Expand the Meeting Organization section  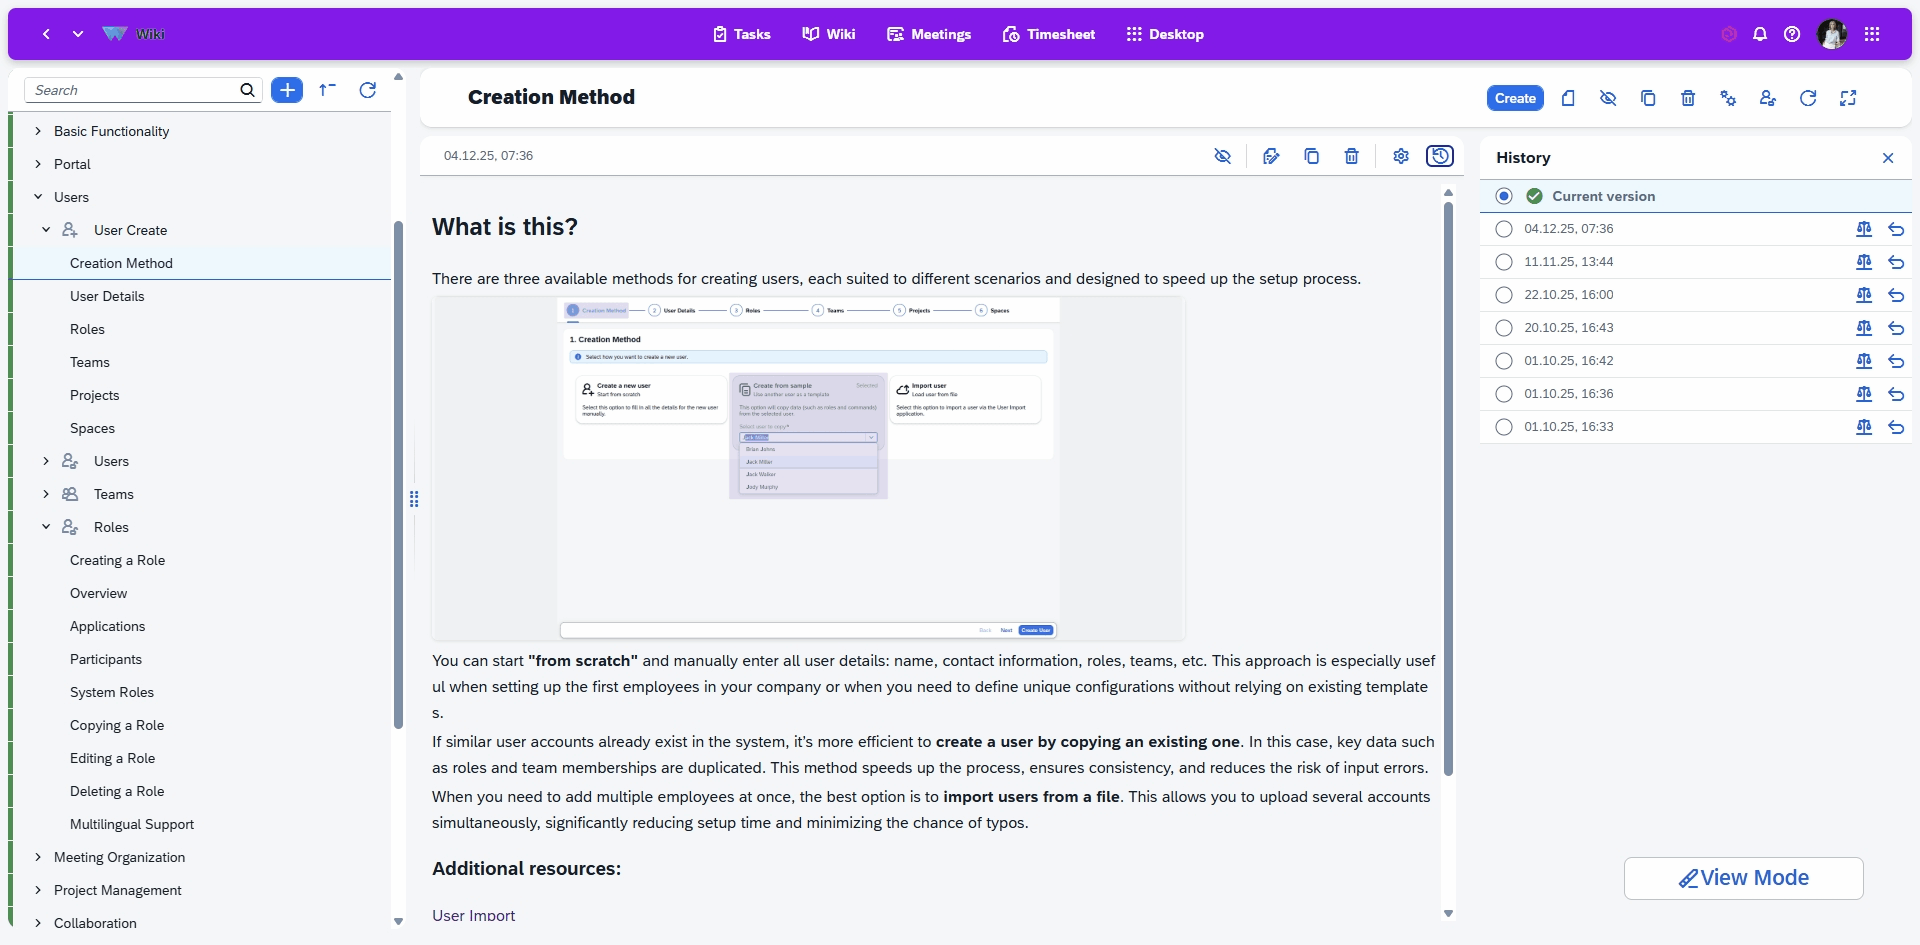tap(38, 857)
